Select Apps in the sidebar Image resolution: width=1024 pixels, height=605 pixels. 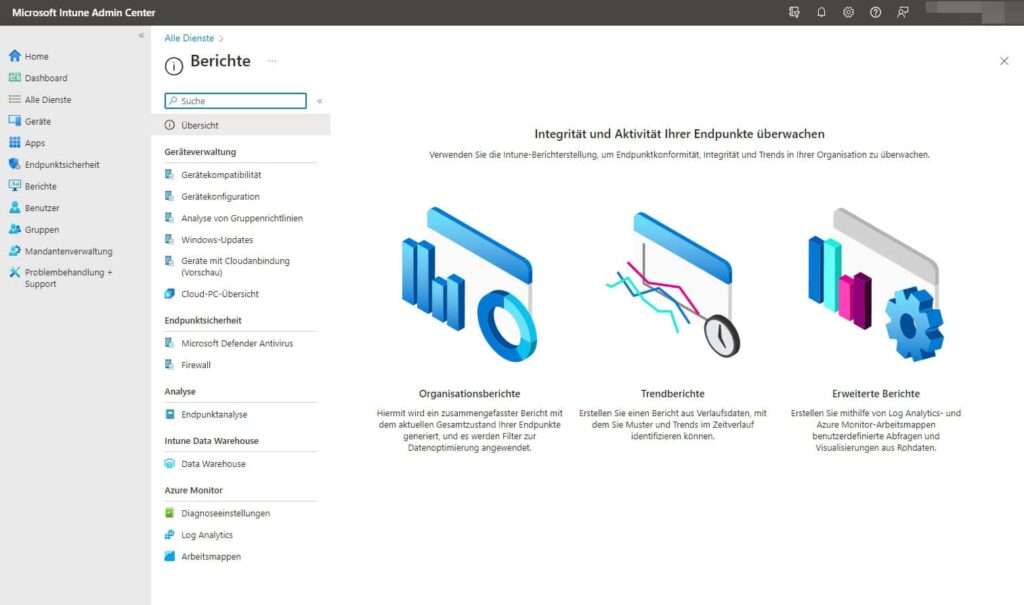[38, 141]
